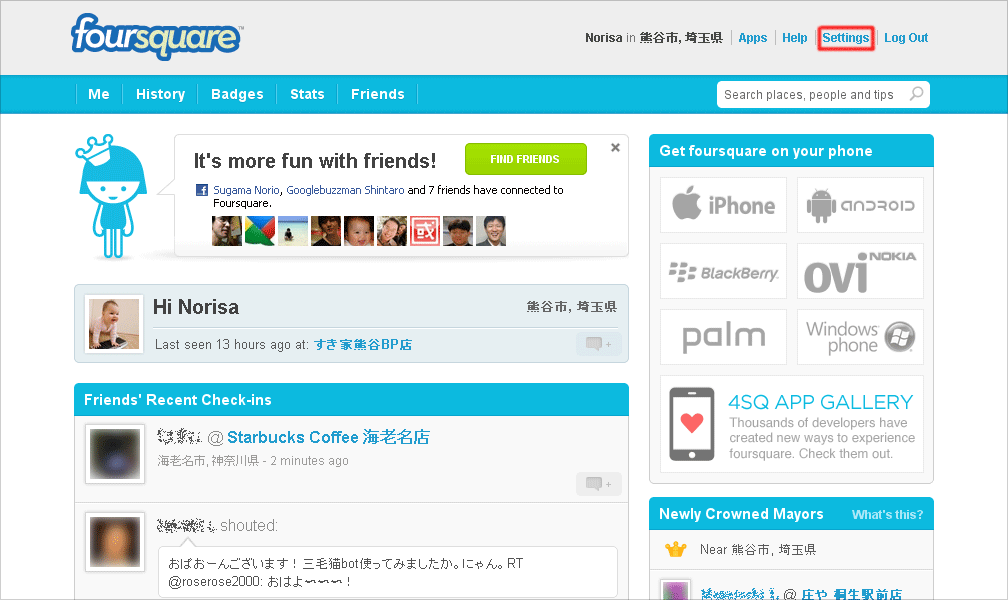1008x600 pixels.
Task: Open the History tab
Action: 160,94
